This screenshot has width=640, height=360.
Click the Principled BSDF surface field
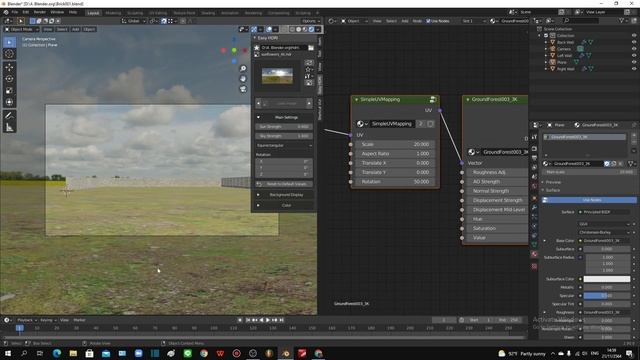pos(604,212)
